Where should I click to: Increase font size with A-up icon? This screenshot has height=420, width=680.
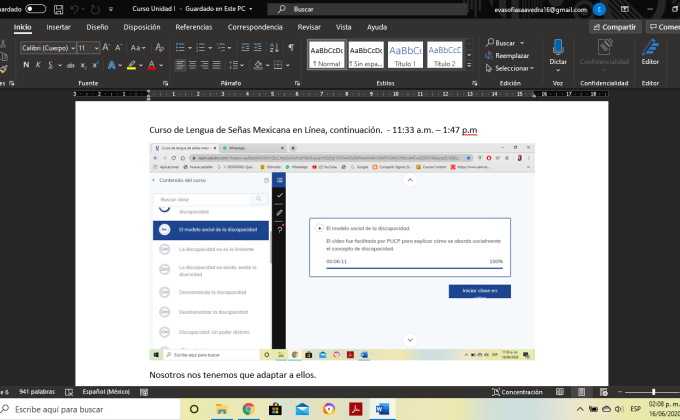click(106, 47)
